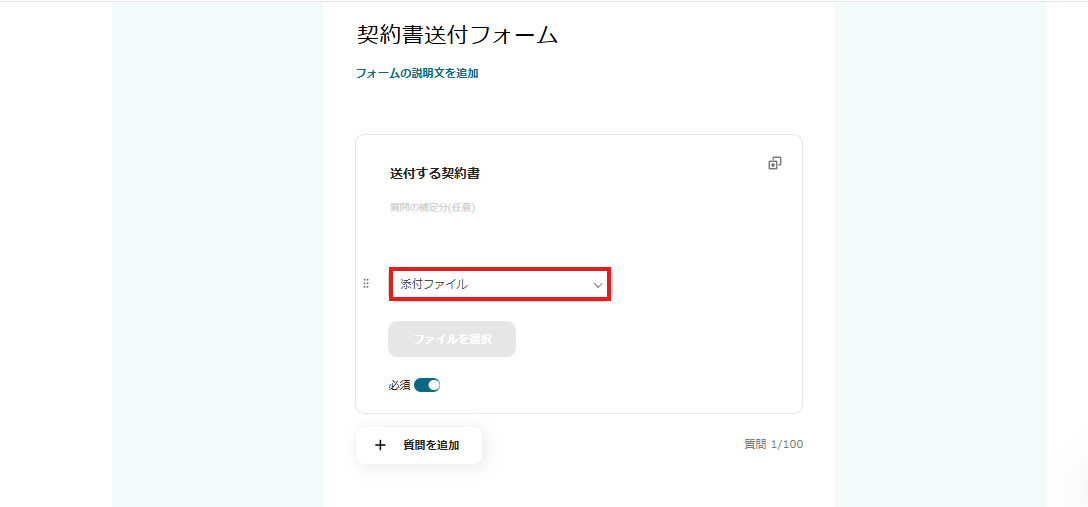Toggle the 必須 switch off
The height and width of the screenshot is (507, 1088).
tap(427, 385)
